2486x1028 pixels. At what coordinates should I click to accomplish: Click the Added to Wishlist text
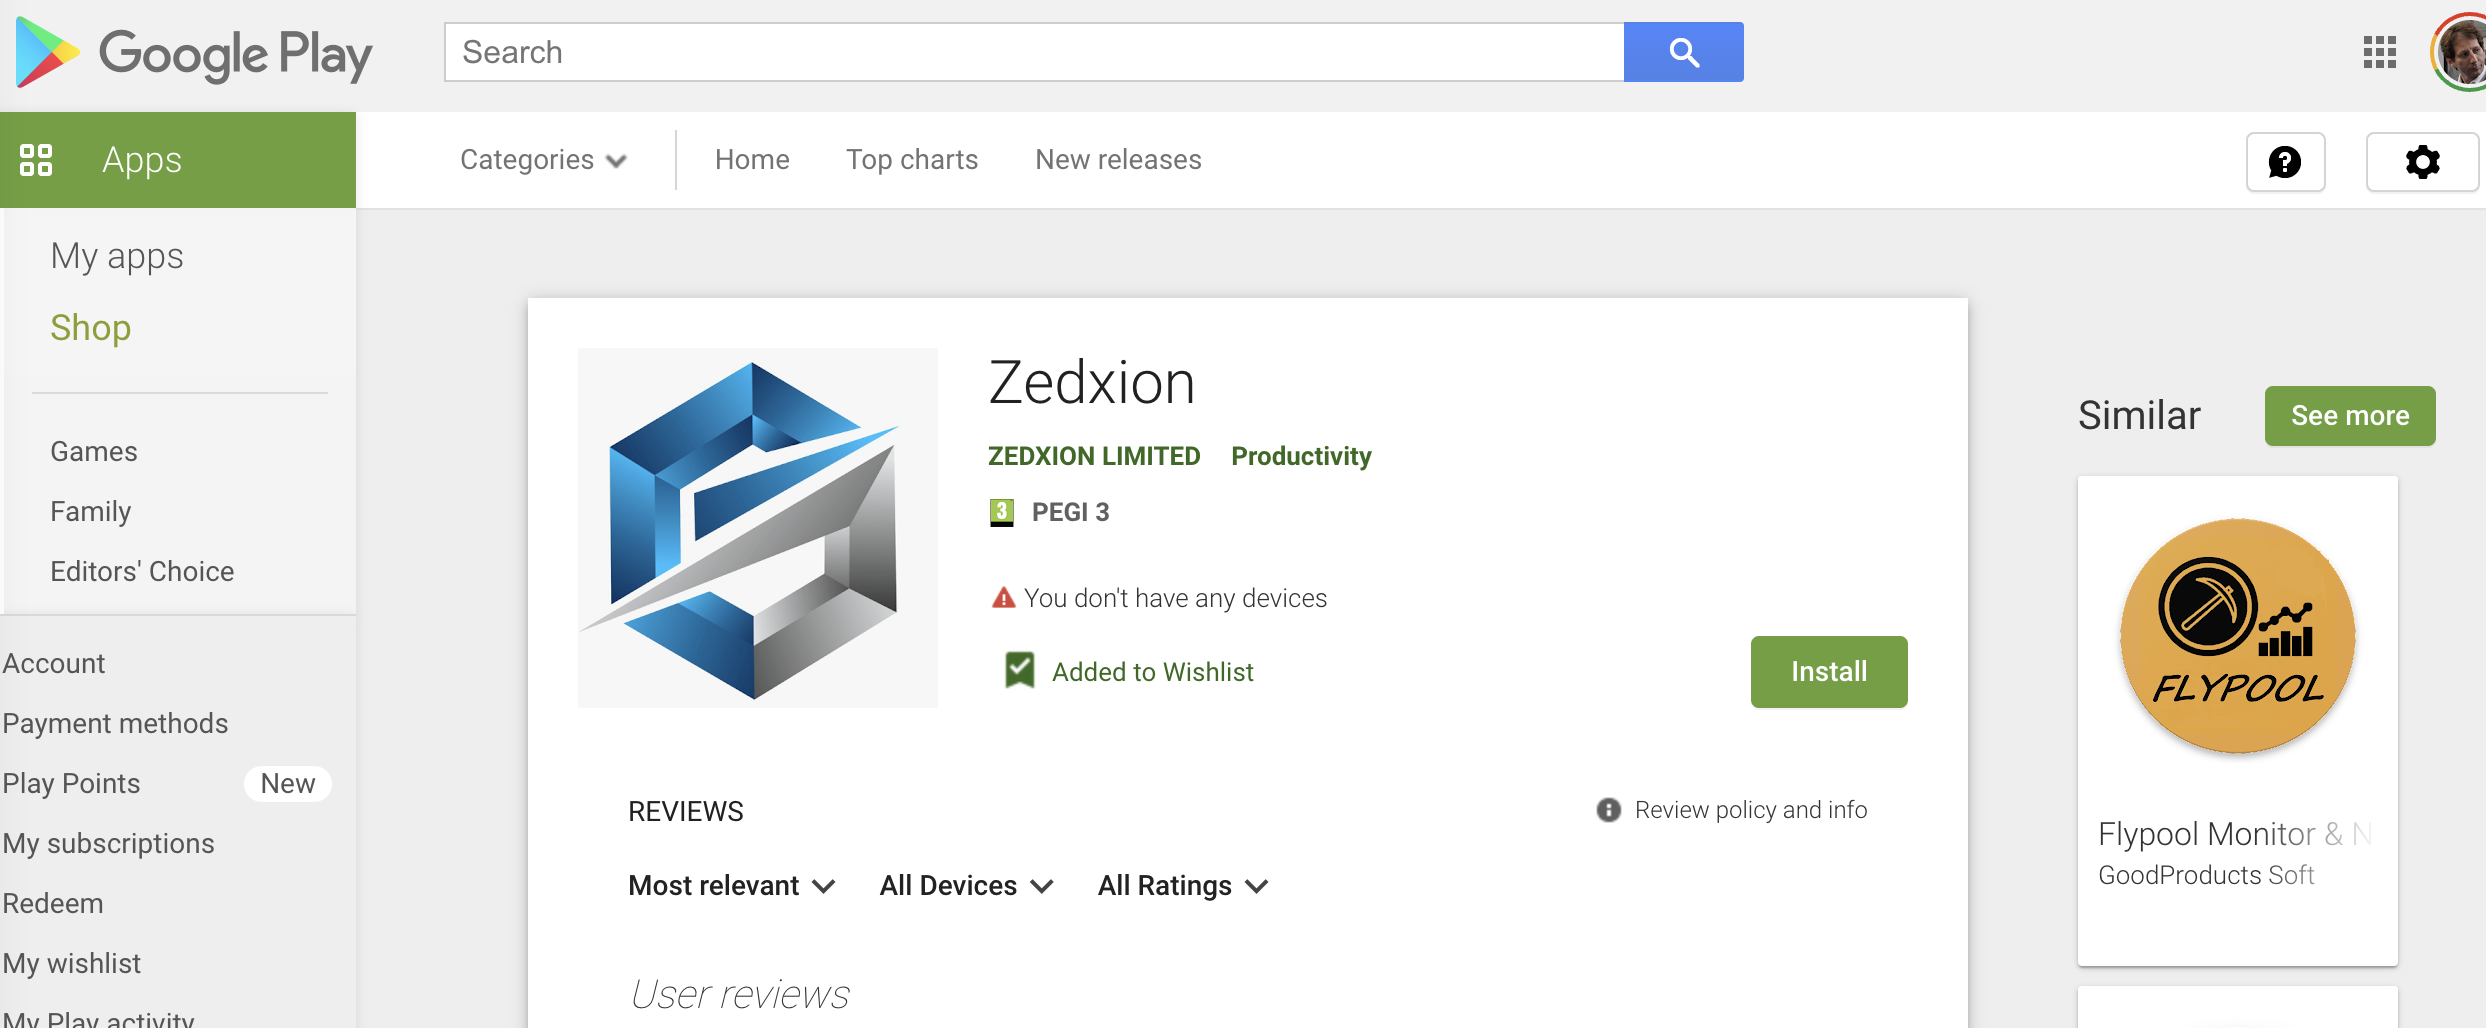click(x=1152, y=672)
